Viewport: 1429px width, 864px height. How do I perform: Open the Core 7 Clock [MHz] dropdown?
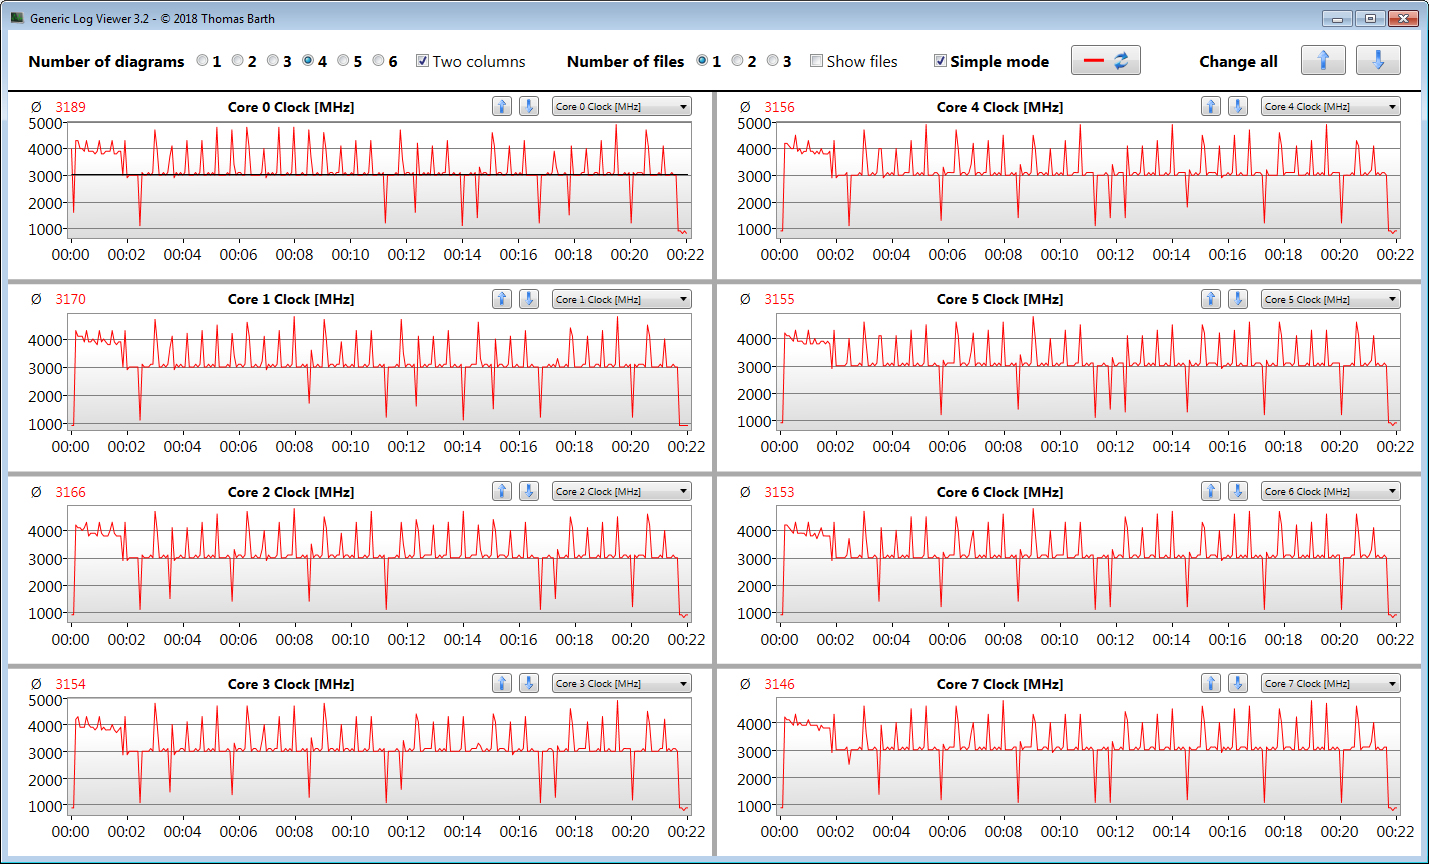(1330, 684)
